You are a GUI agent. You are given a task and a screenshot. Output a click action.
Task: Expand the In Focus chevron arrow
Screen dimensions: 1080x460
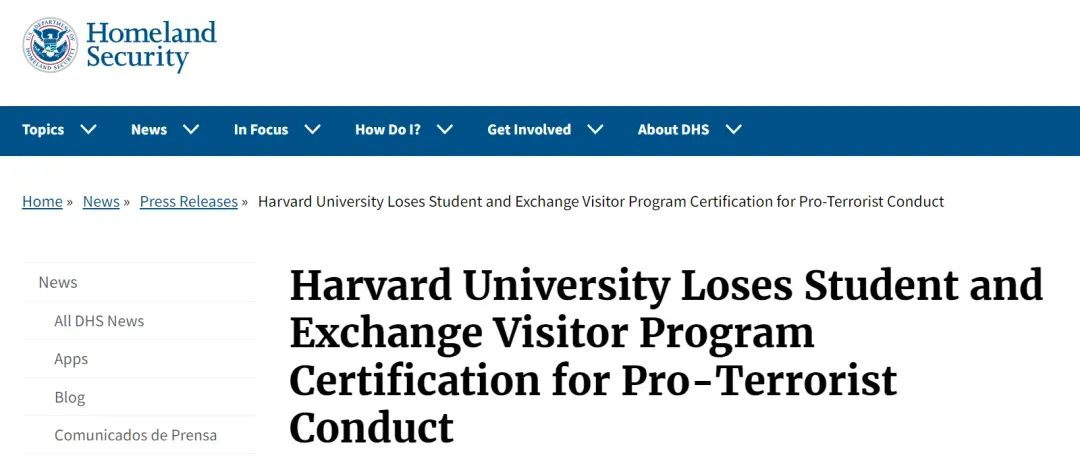point(313,129)
